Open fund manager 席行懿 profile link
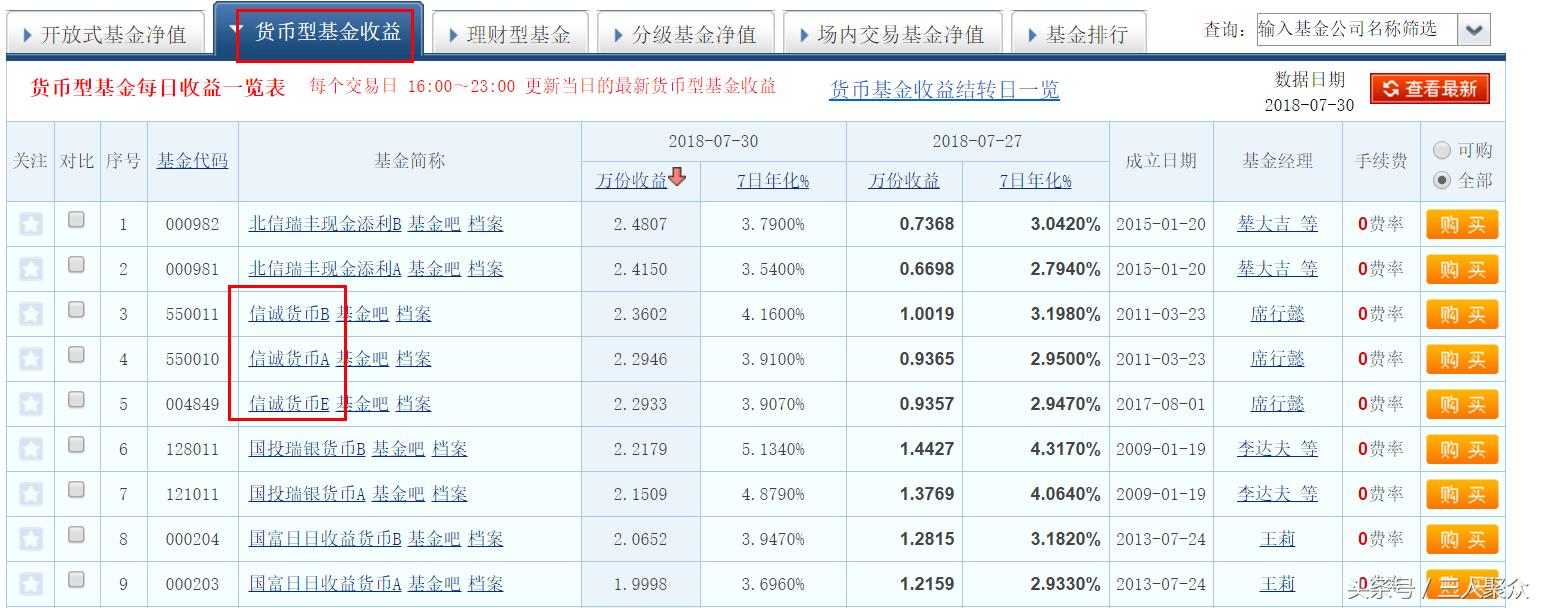This screenshot has width=1543, height=608. click(x=1277, y=314)
